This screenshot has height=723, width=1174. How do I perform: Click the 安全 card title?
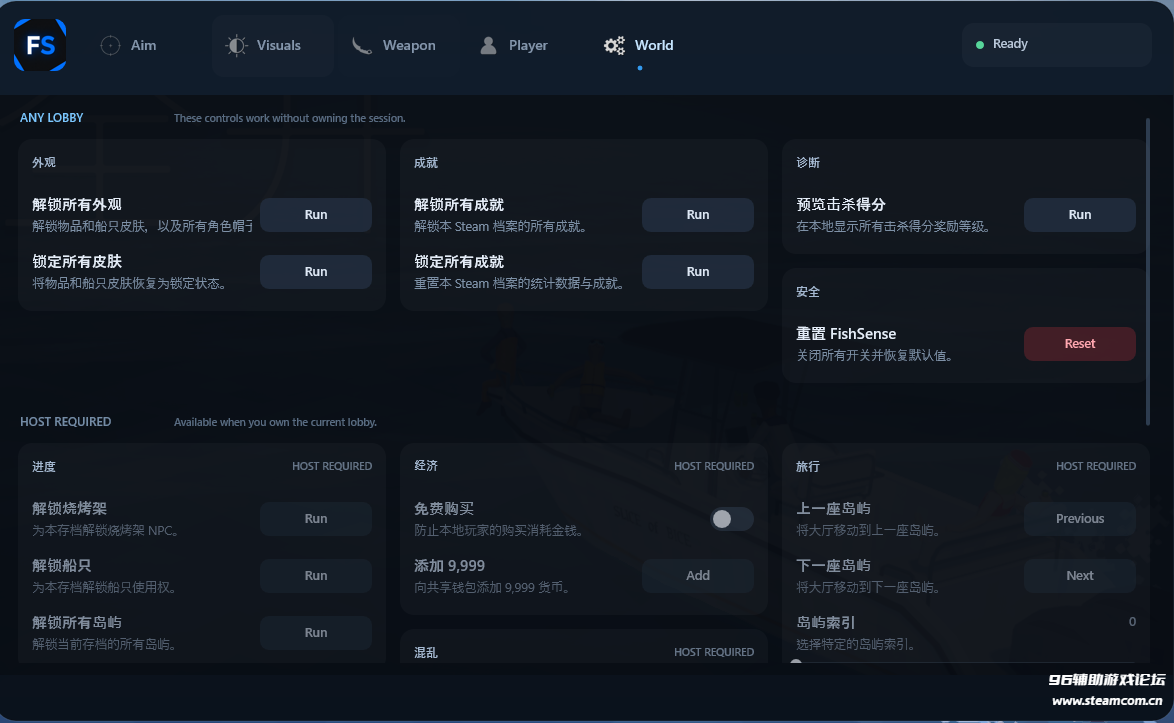click(808, 292)
